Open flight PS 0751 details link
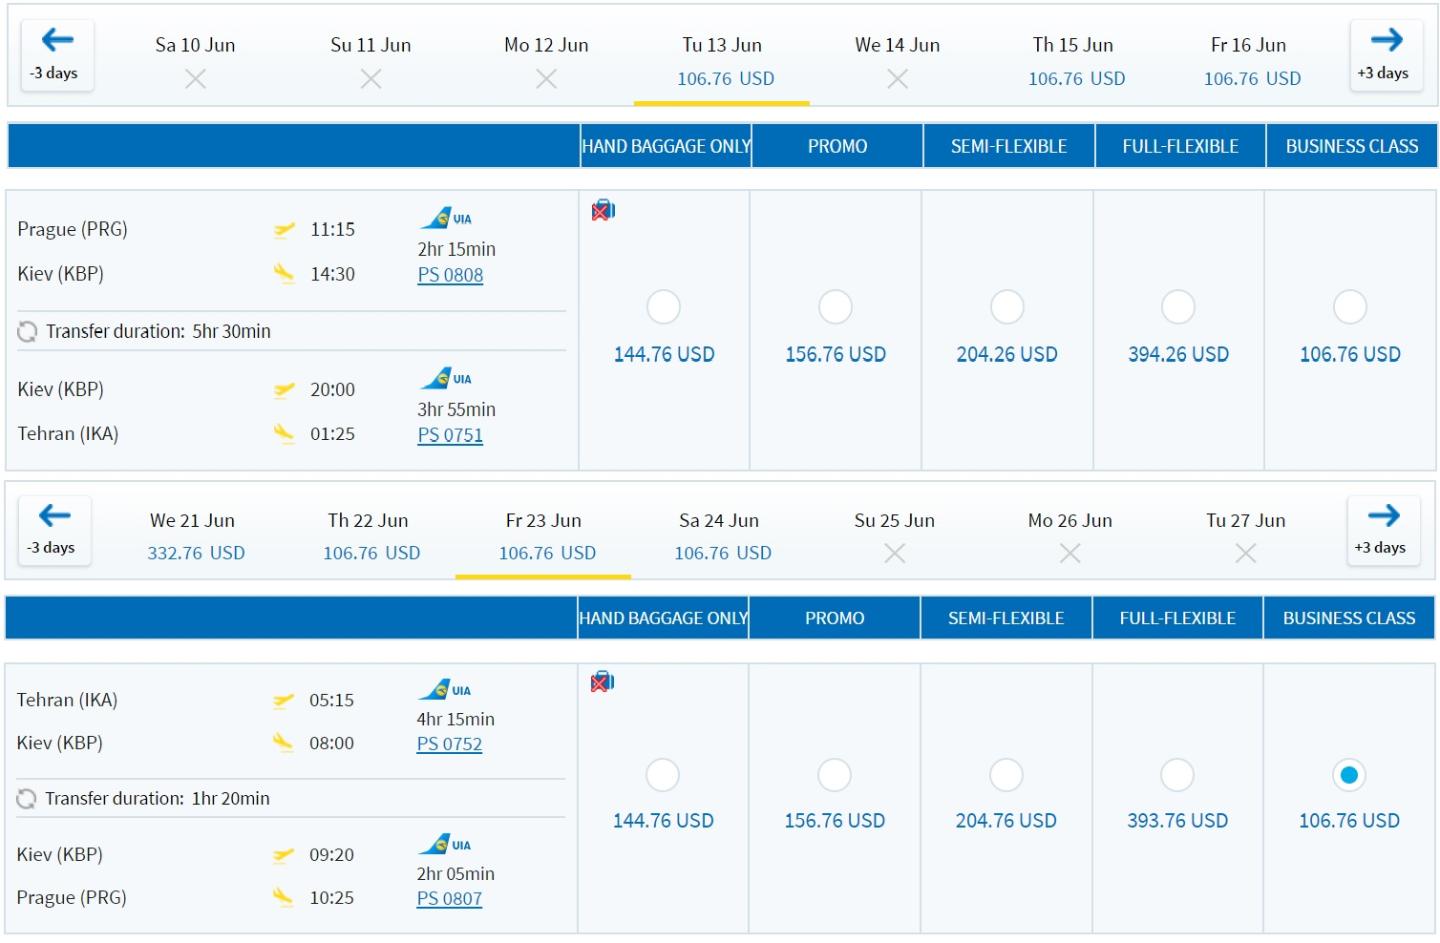 450,435
